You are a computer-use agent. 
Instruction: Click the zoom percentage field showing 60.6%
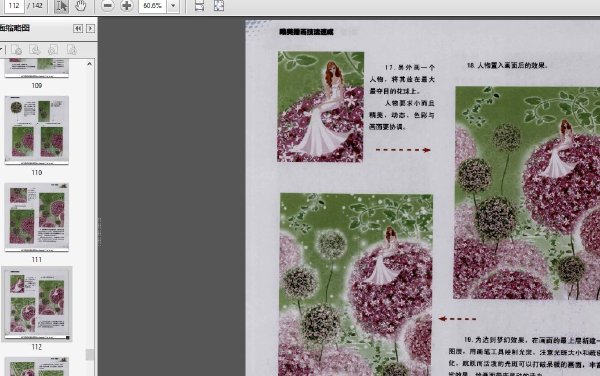click(x=152, y=6)
